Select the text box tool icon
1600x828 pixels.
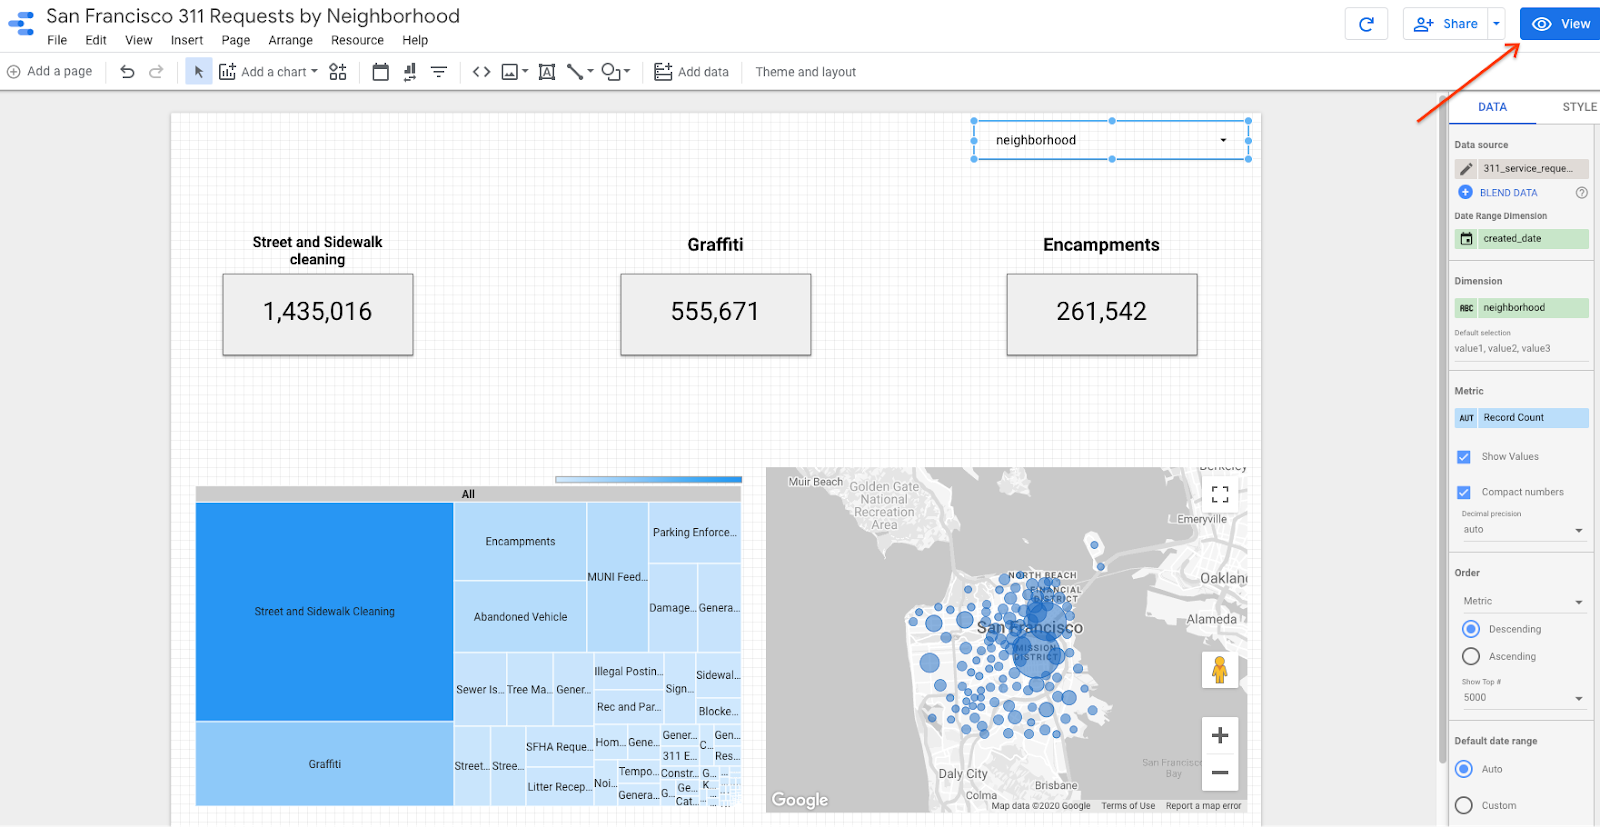[x=547, y=72]
